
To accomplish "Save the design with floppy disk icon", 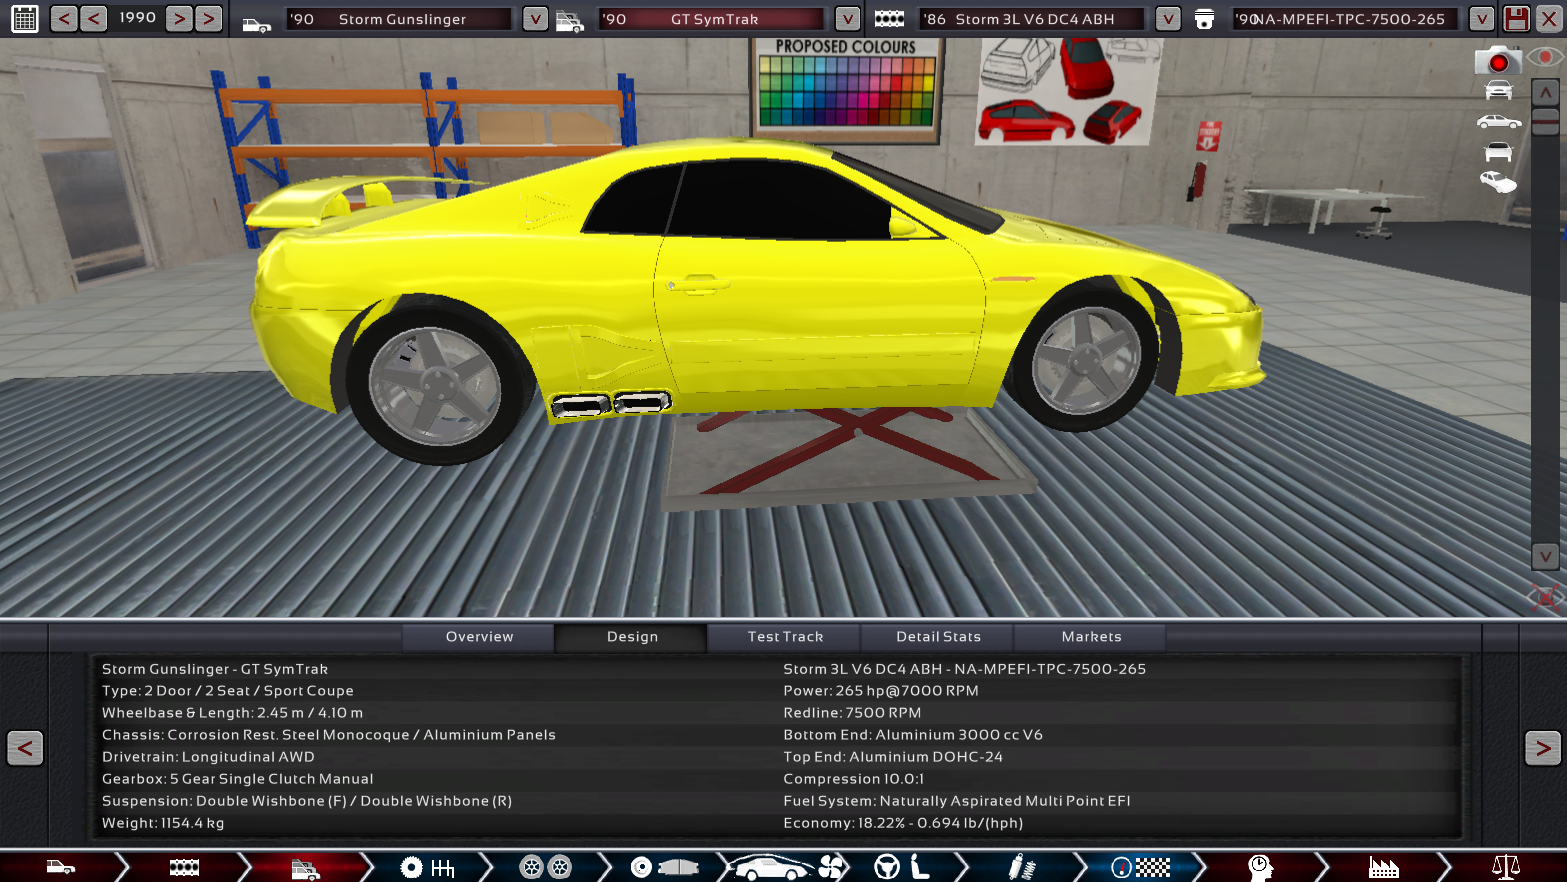I will coord(1516,19).
